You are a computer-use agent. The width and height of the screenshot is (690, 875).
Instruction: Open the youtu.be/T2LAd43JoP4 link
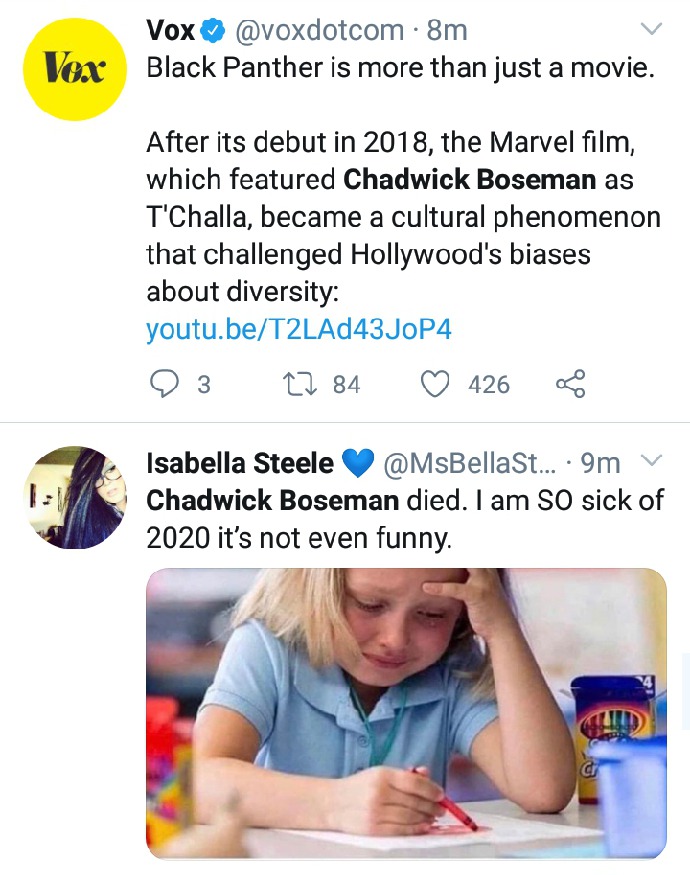(299, 329)
